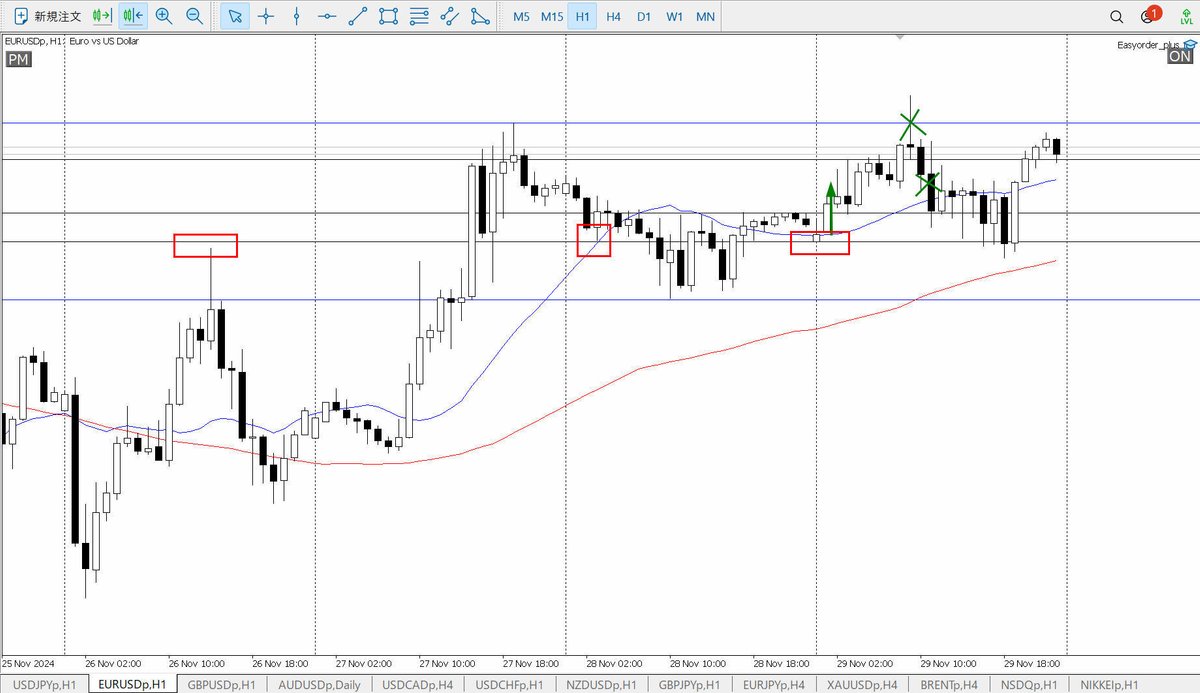Select the Fibonacci retracement lines tool

[x=420, y=16]
